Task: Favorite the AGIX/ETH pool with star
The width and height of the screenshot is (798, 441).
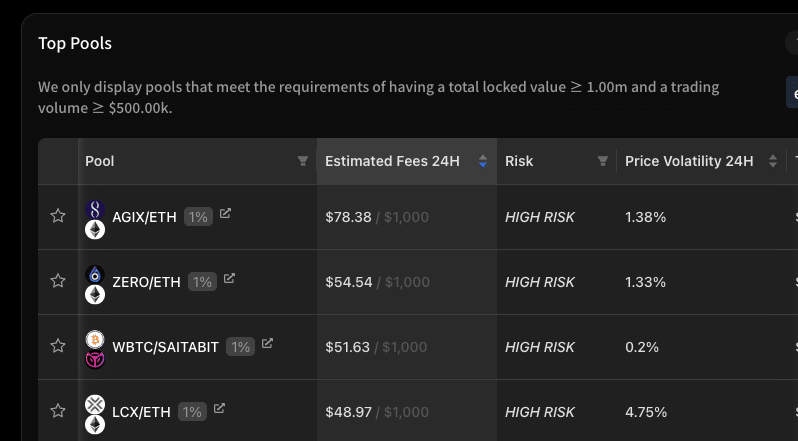Action: click(x=58, y=216)
